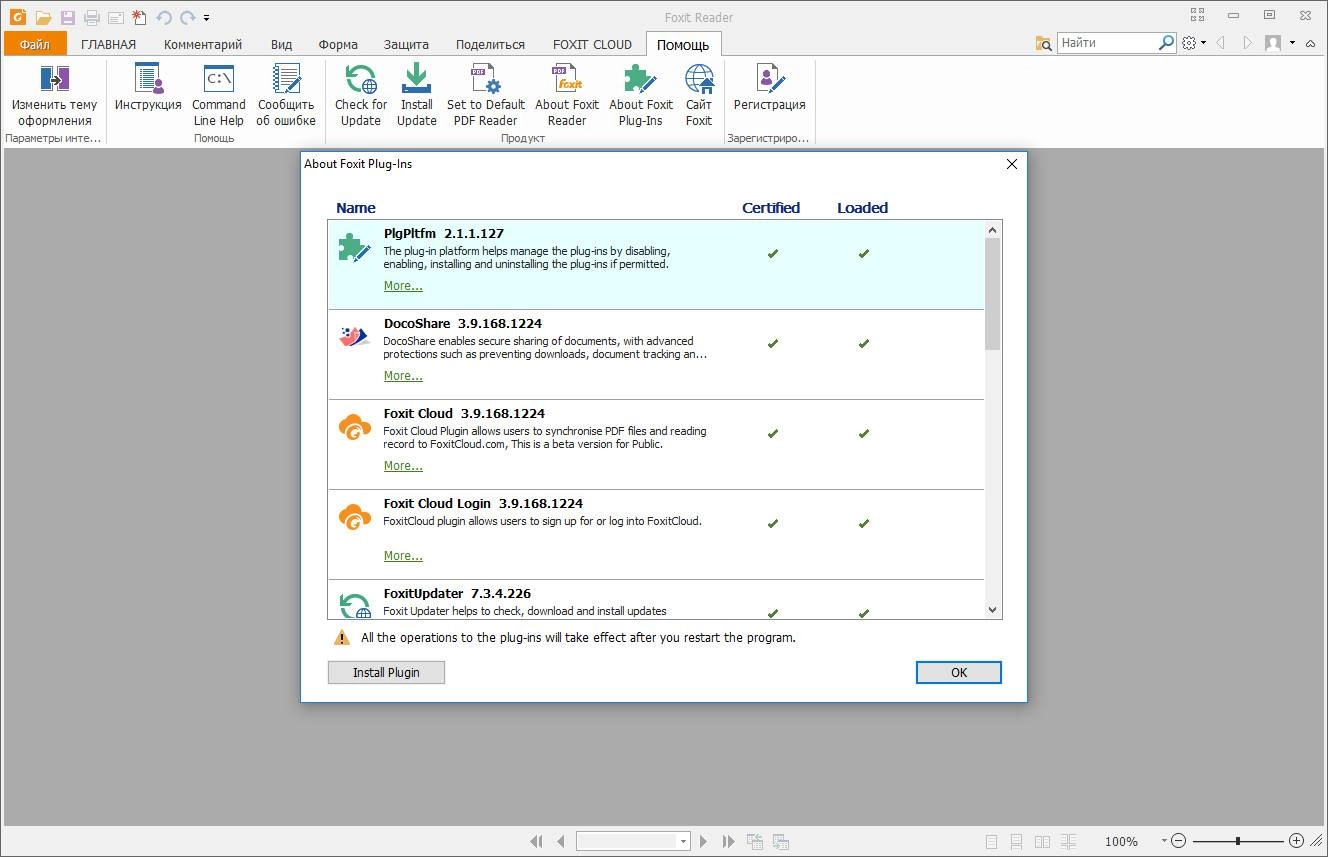Click the user account avatar icon
This screenshot has width=1328, height=857.
pyautogui.click(x=1273, y=43)
